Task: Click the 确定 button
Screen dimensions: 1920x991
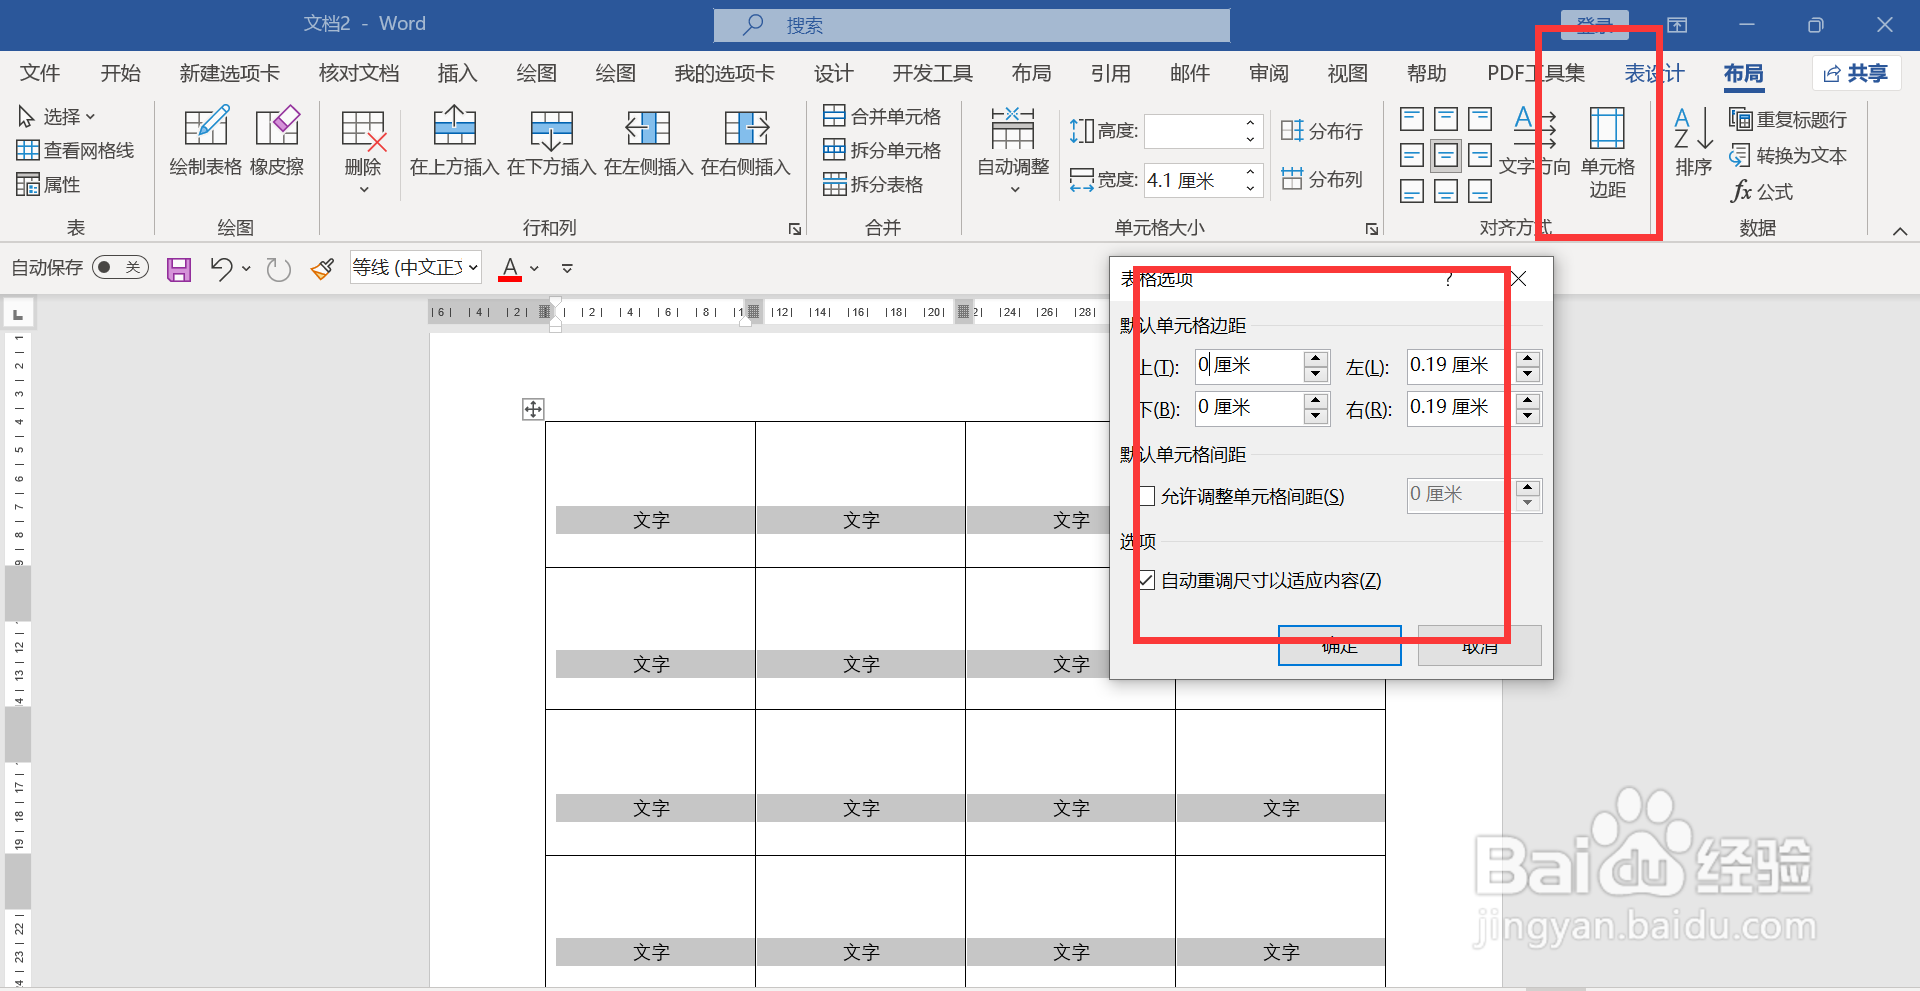Action: 1339,645
